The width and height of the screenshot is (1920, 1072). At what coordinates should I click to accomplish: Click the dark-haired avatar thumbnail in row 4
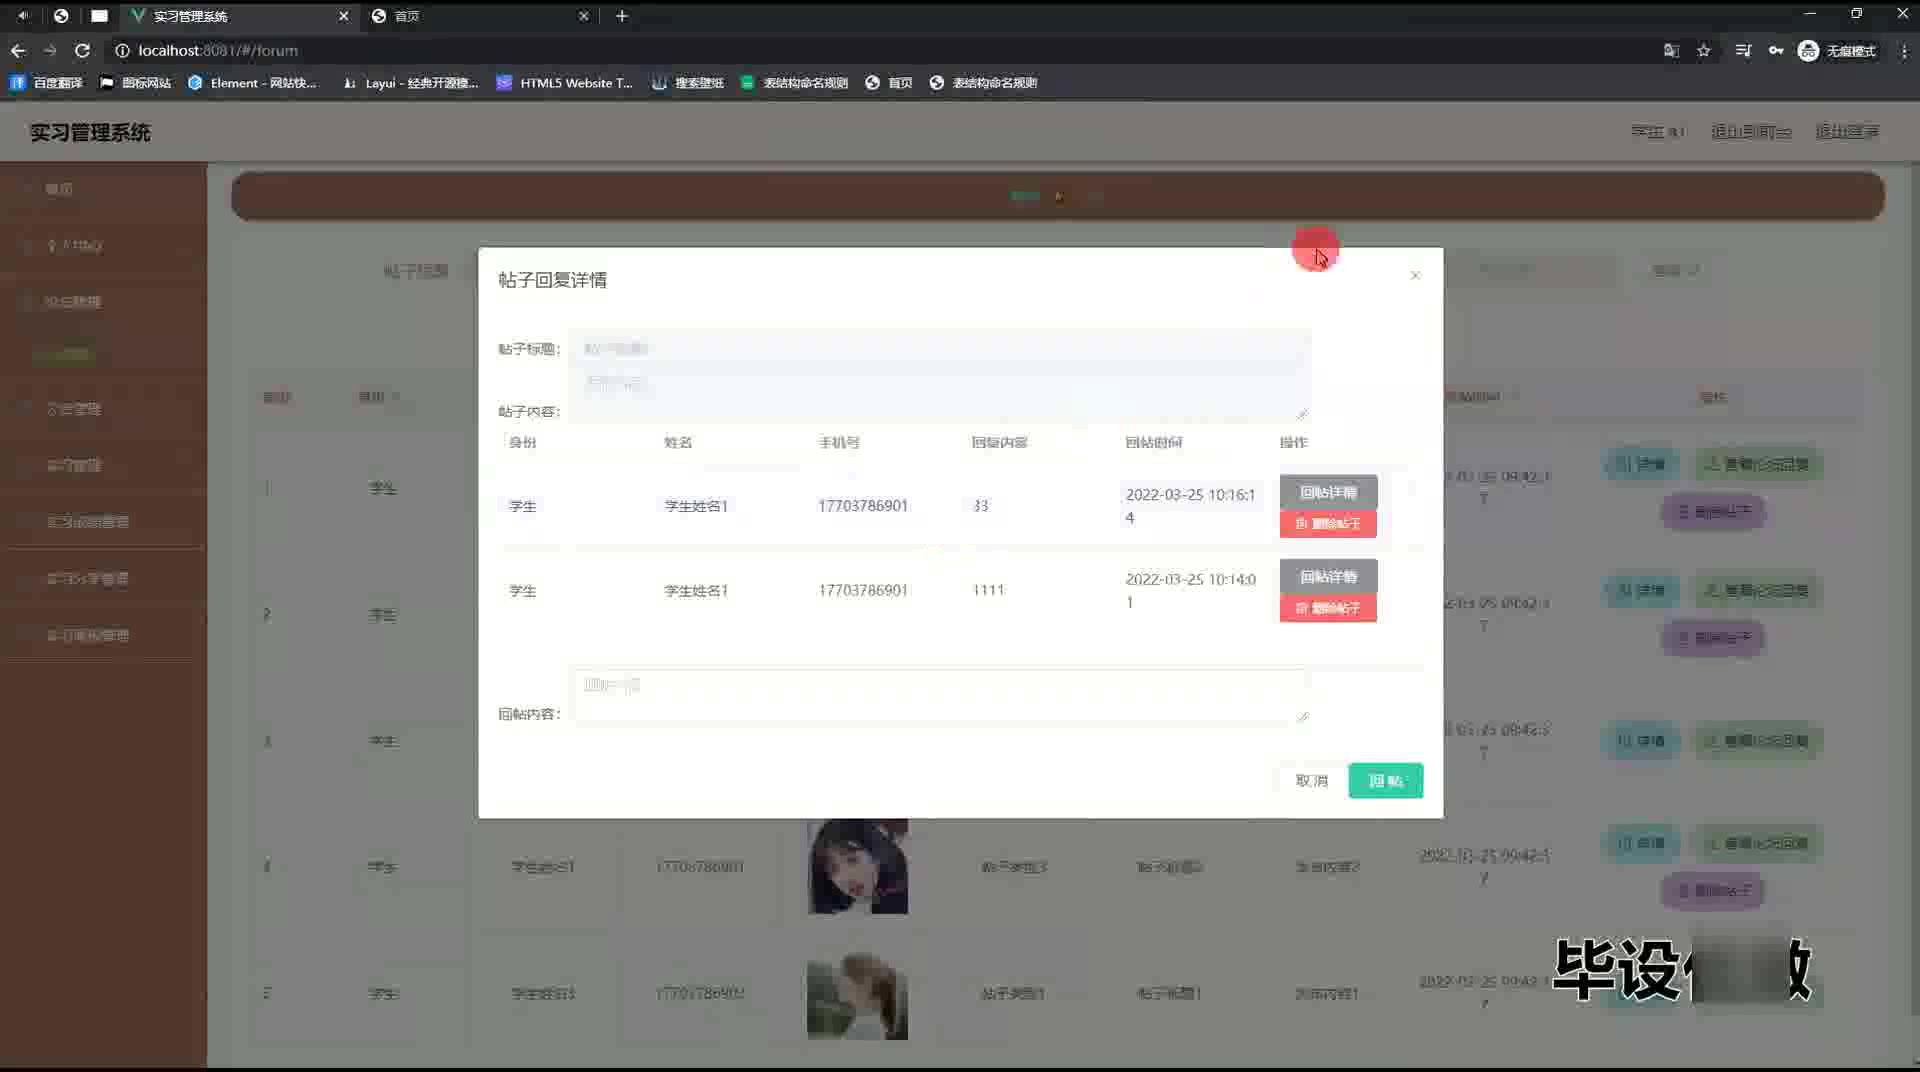(858, 866)
